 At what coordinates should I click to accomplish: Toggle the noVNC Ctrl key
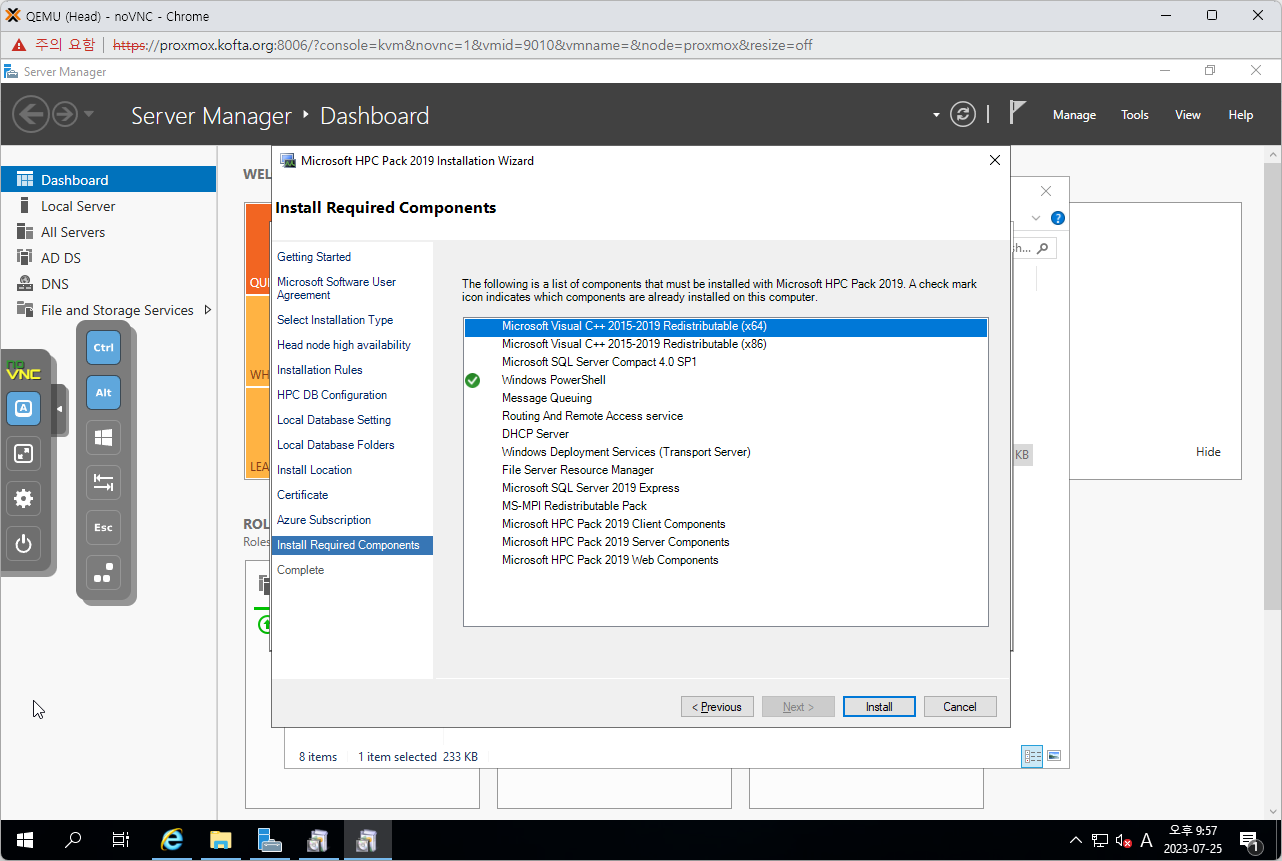pos(103,347)
